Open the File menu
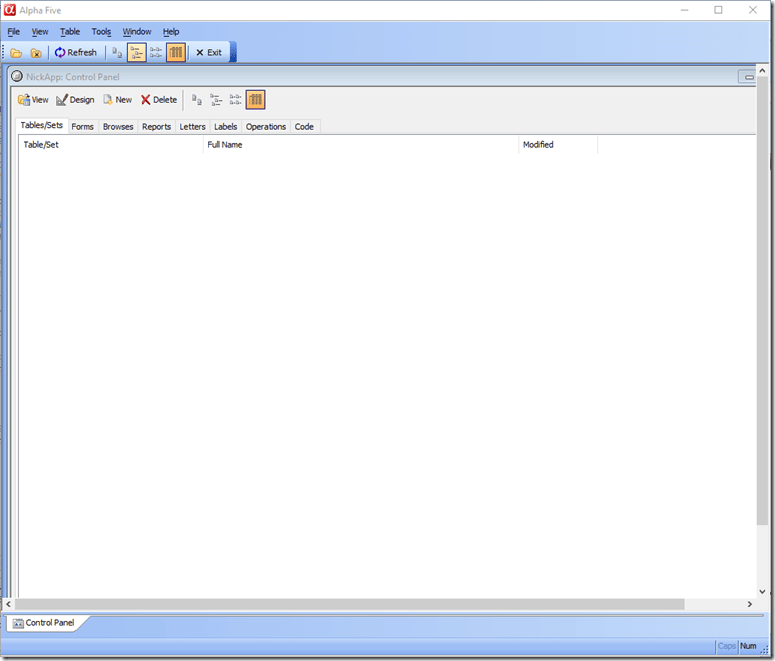Screen dimensions: 775x661 tap(14, 32)
